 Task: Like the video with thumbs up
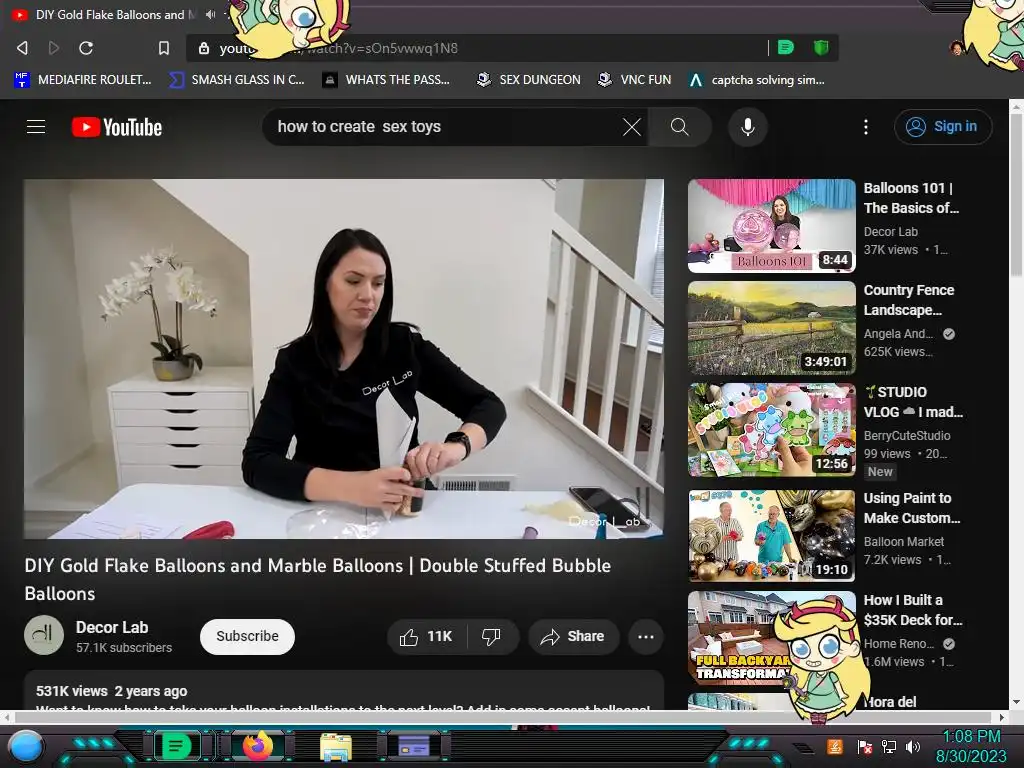point(427,637)
